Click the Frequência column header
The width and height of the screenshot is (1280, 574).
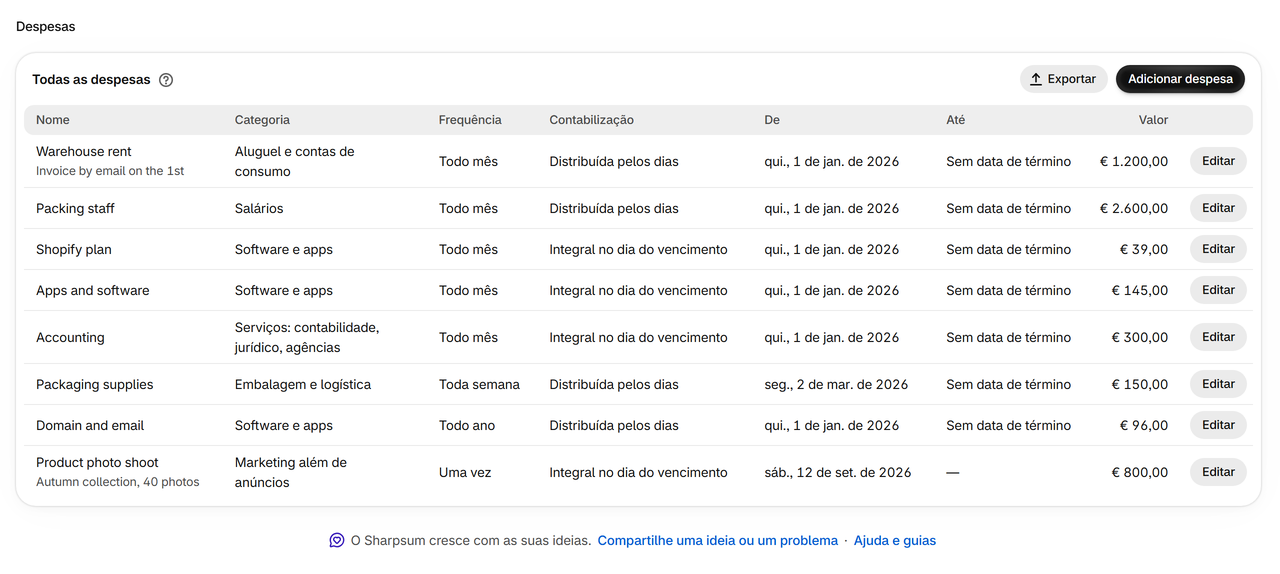pyautogui.click(x=470, y=120)
